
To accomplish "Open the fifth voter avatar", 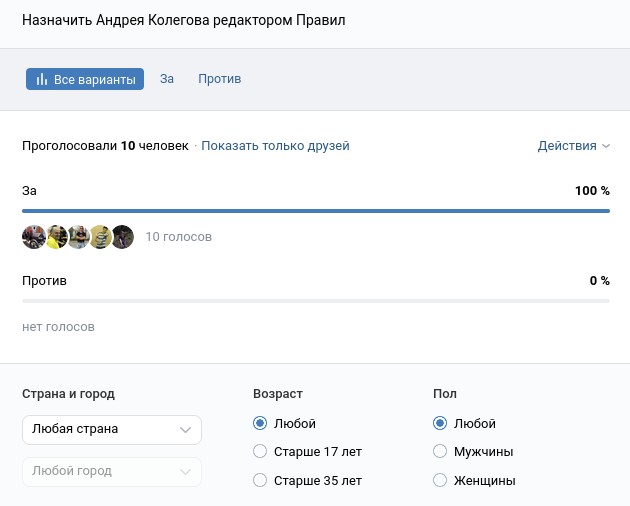I will coord(122,237).
